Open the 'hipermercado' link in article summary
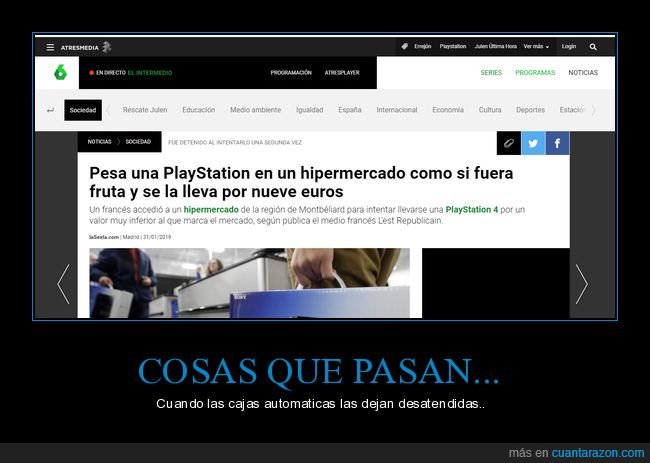 tap(212, 209)
